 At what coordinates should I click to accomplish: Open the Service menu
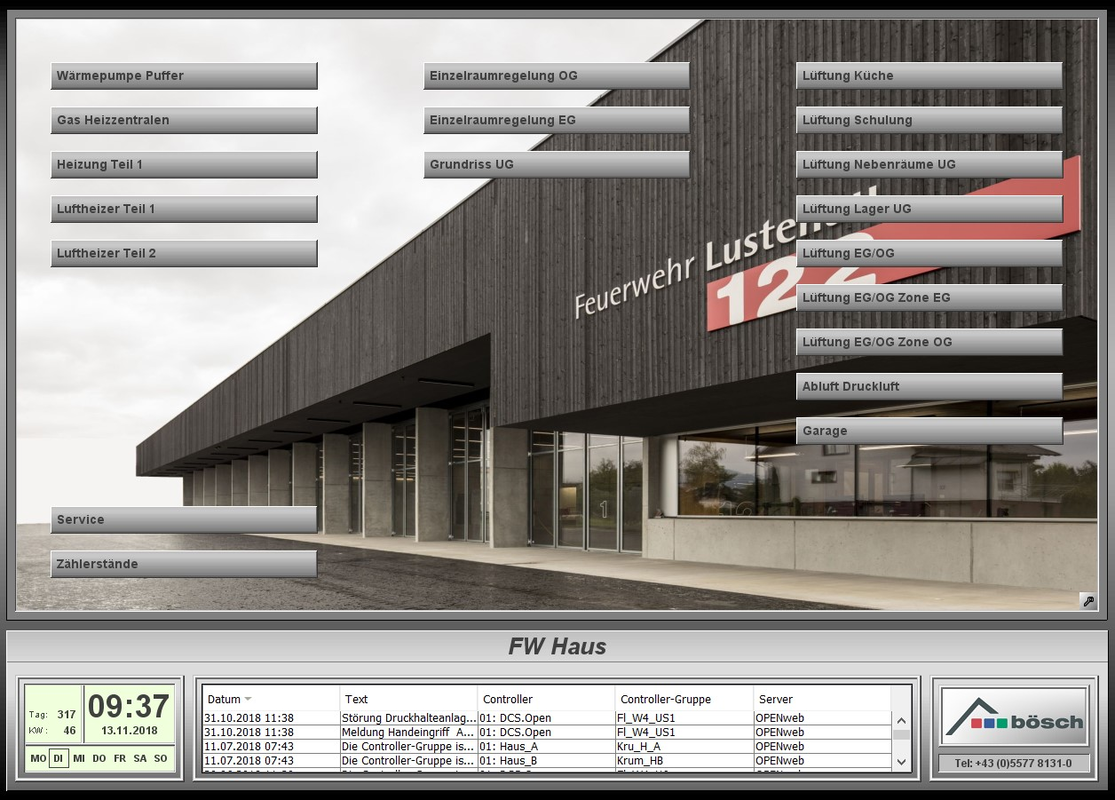coord(184,520)
